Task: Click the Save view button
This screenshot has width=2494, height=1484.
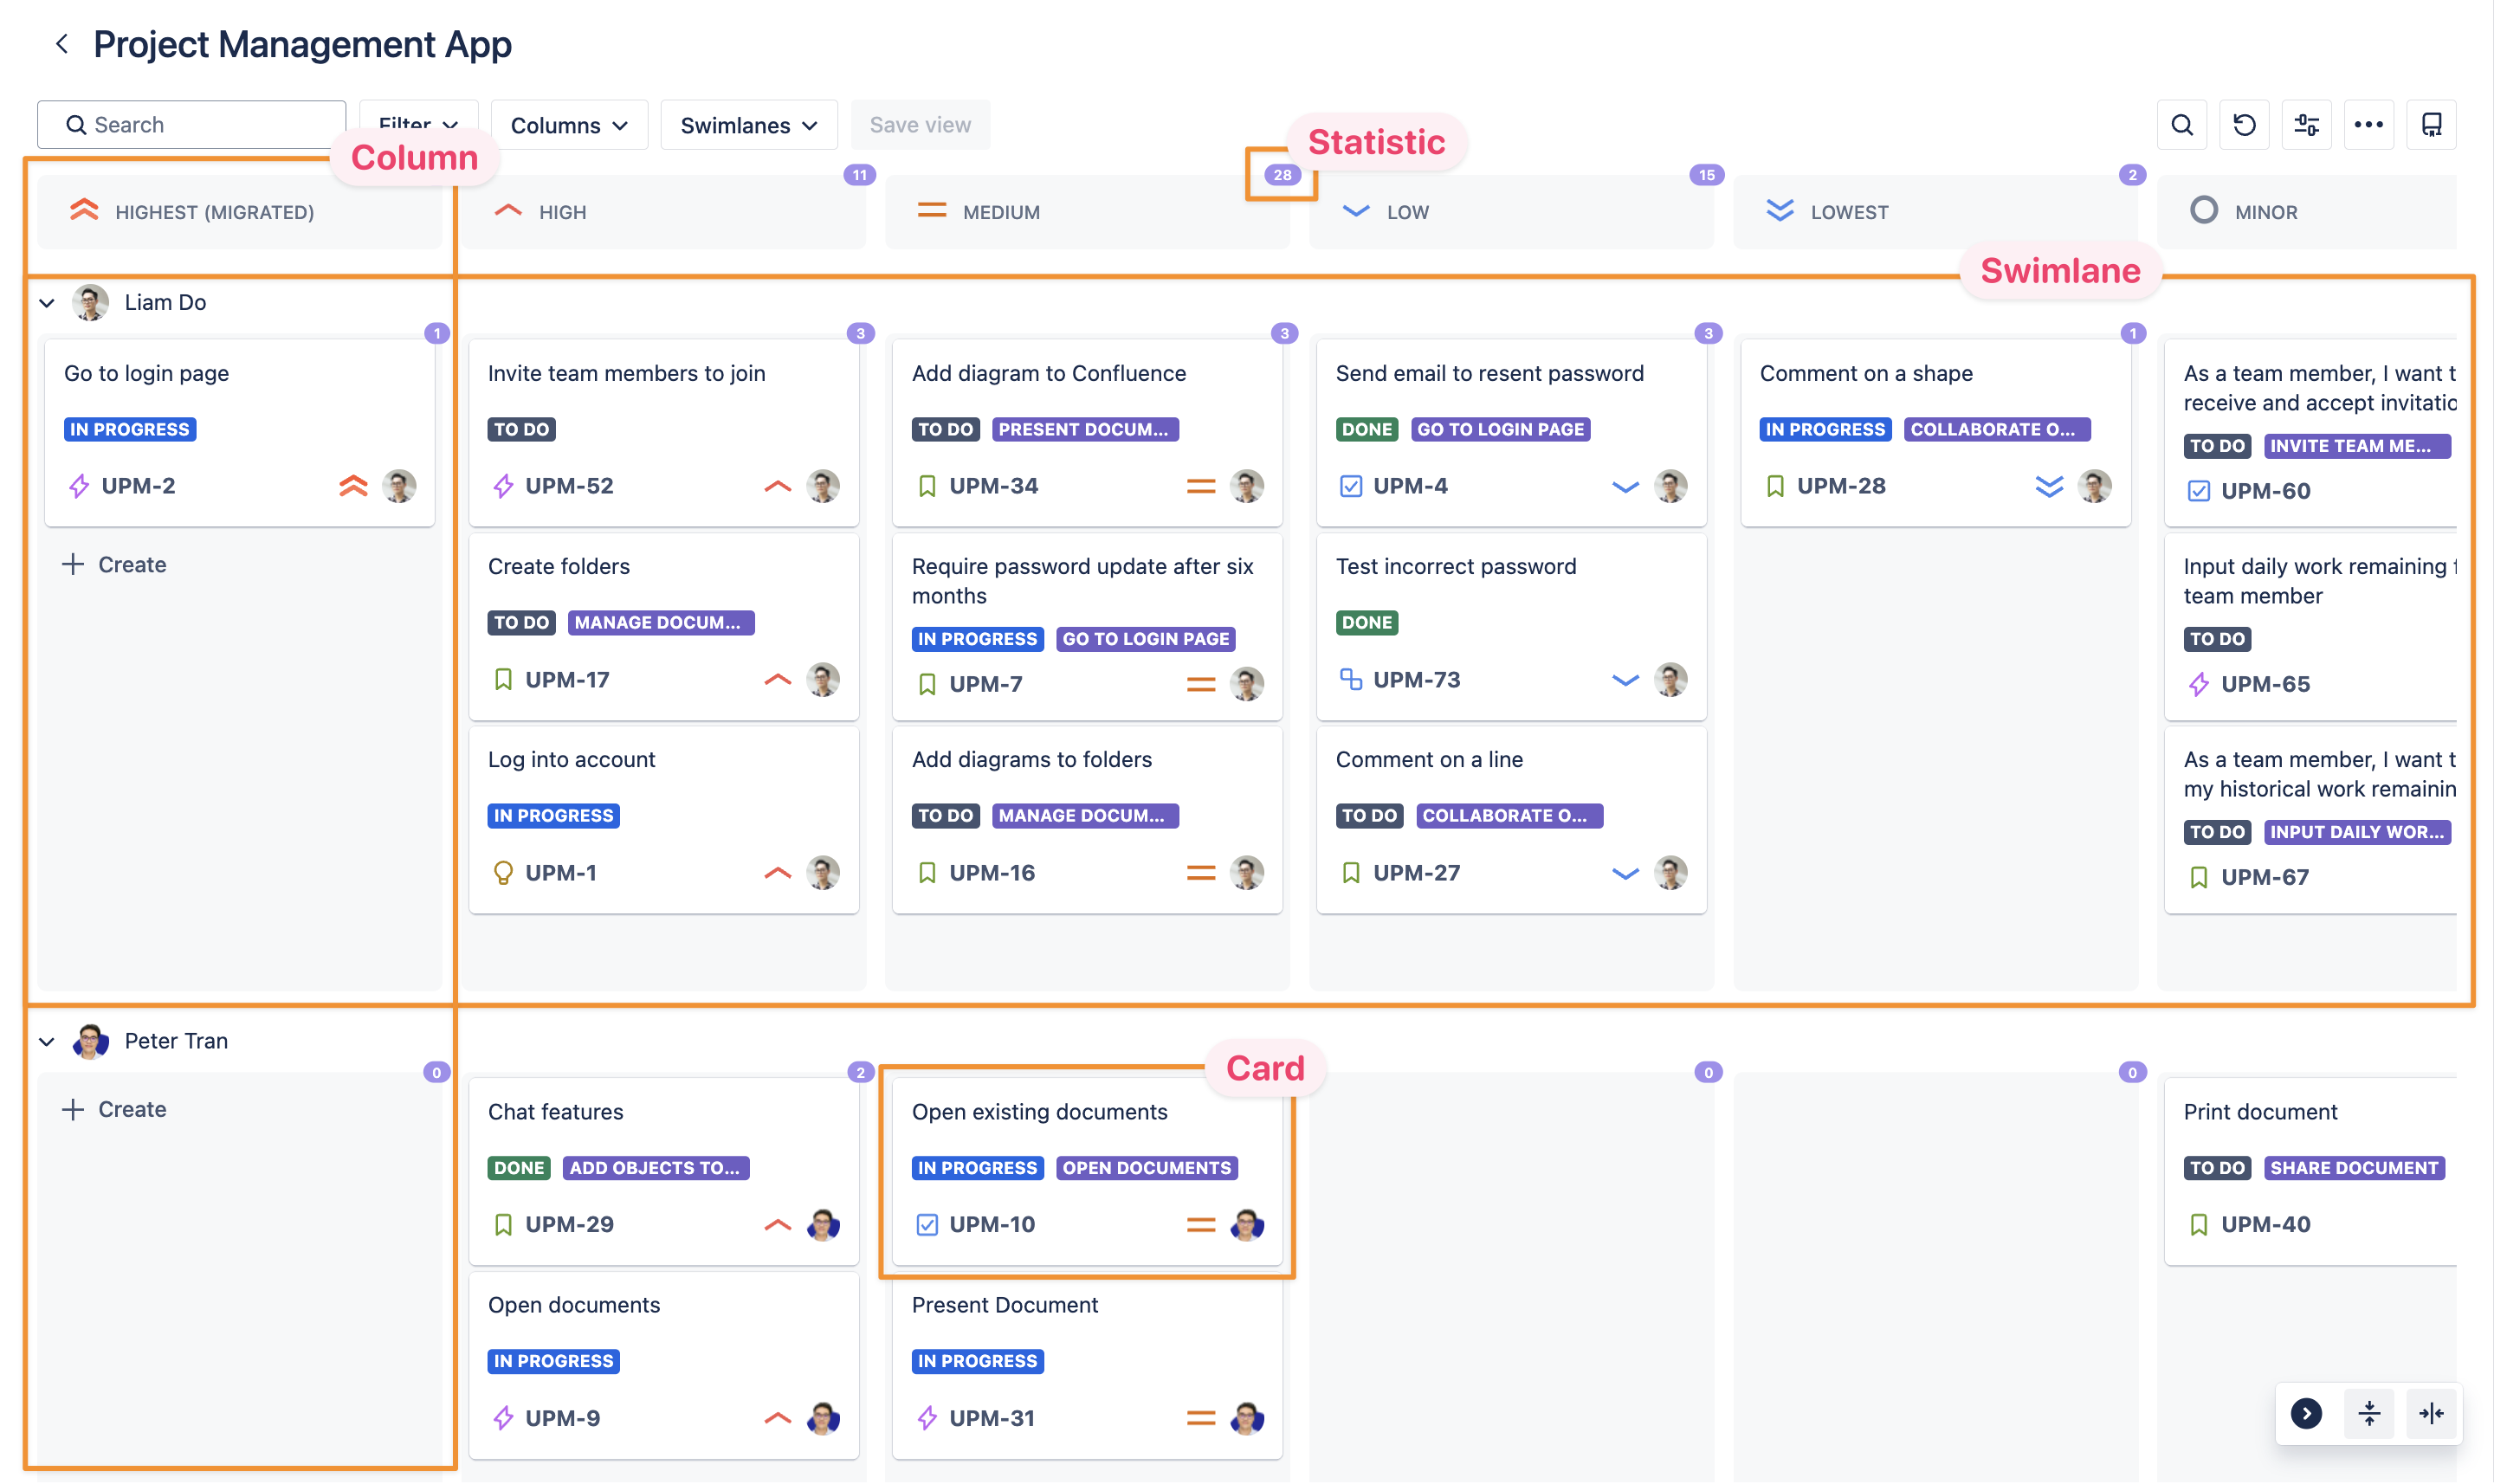Action: coord(920,125)
